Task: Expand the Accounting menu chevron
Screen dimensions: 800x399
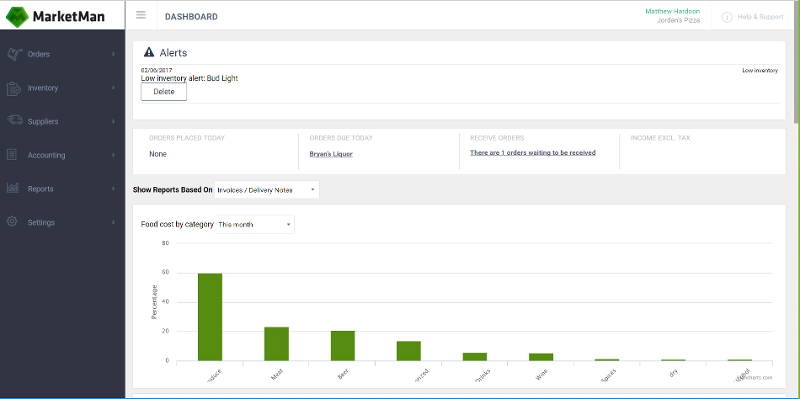Action: pyautogui.click(x=113, y=155)
